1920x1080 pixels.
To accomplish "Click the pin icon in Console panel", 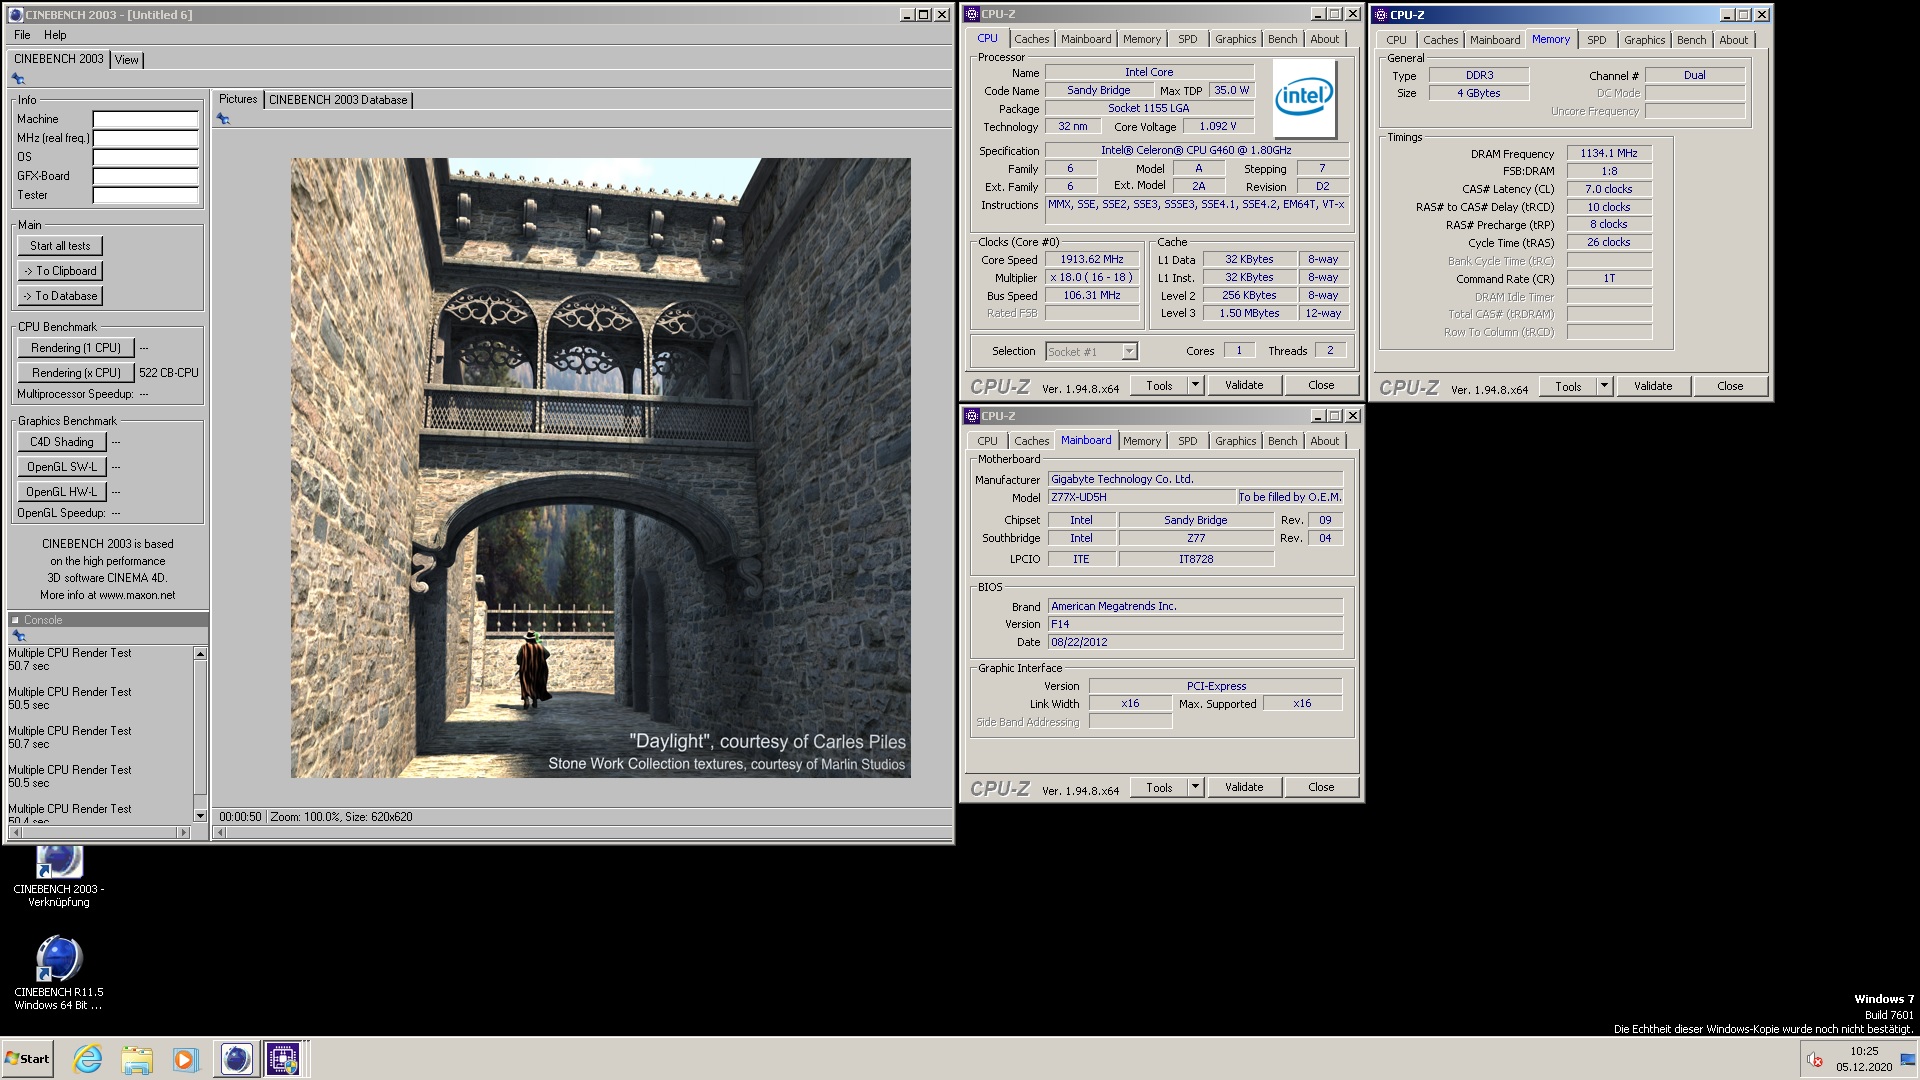I will (x=18, y=636).
